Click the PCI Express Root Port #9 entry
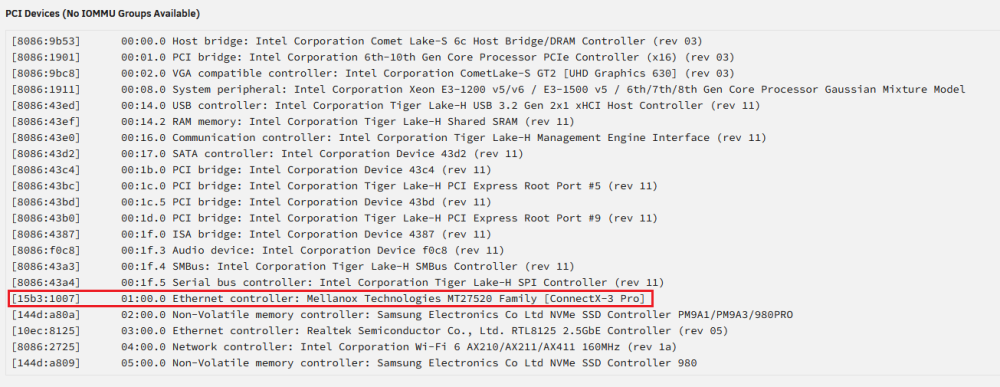This screenshot has width=1000, height=387. coord(334,218)
